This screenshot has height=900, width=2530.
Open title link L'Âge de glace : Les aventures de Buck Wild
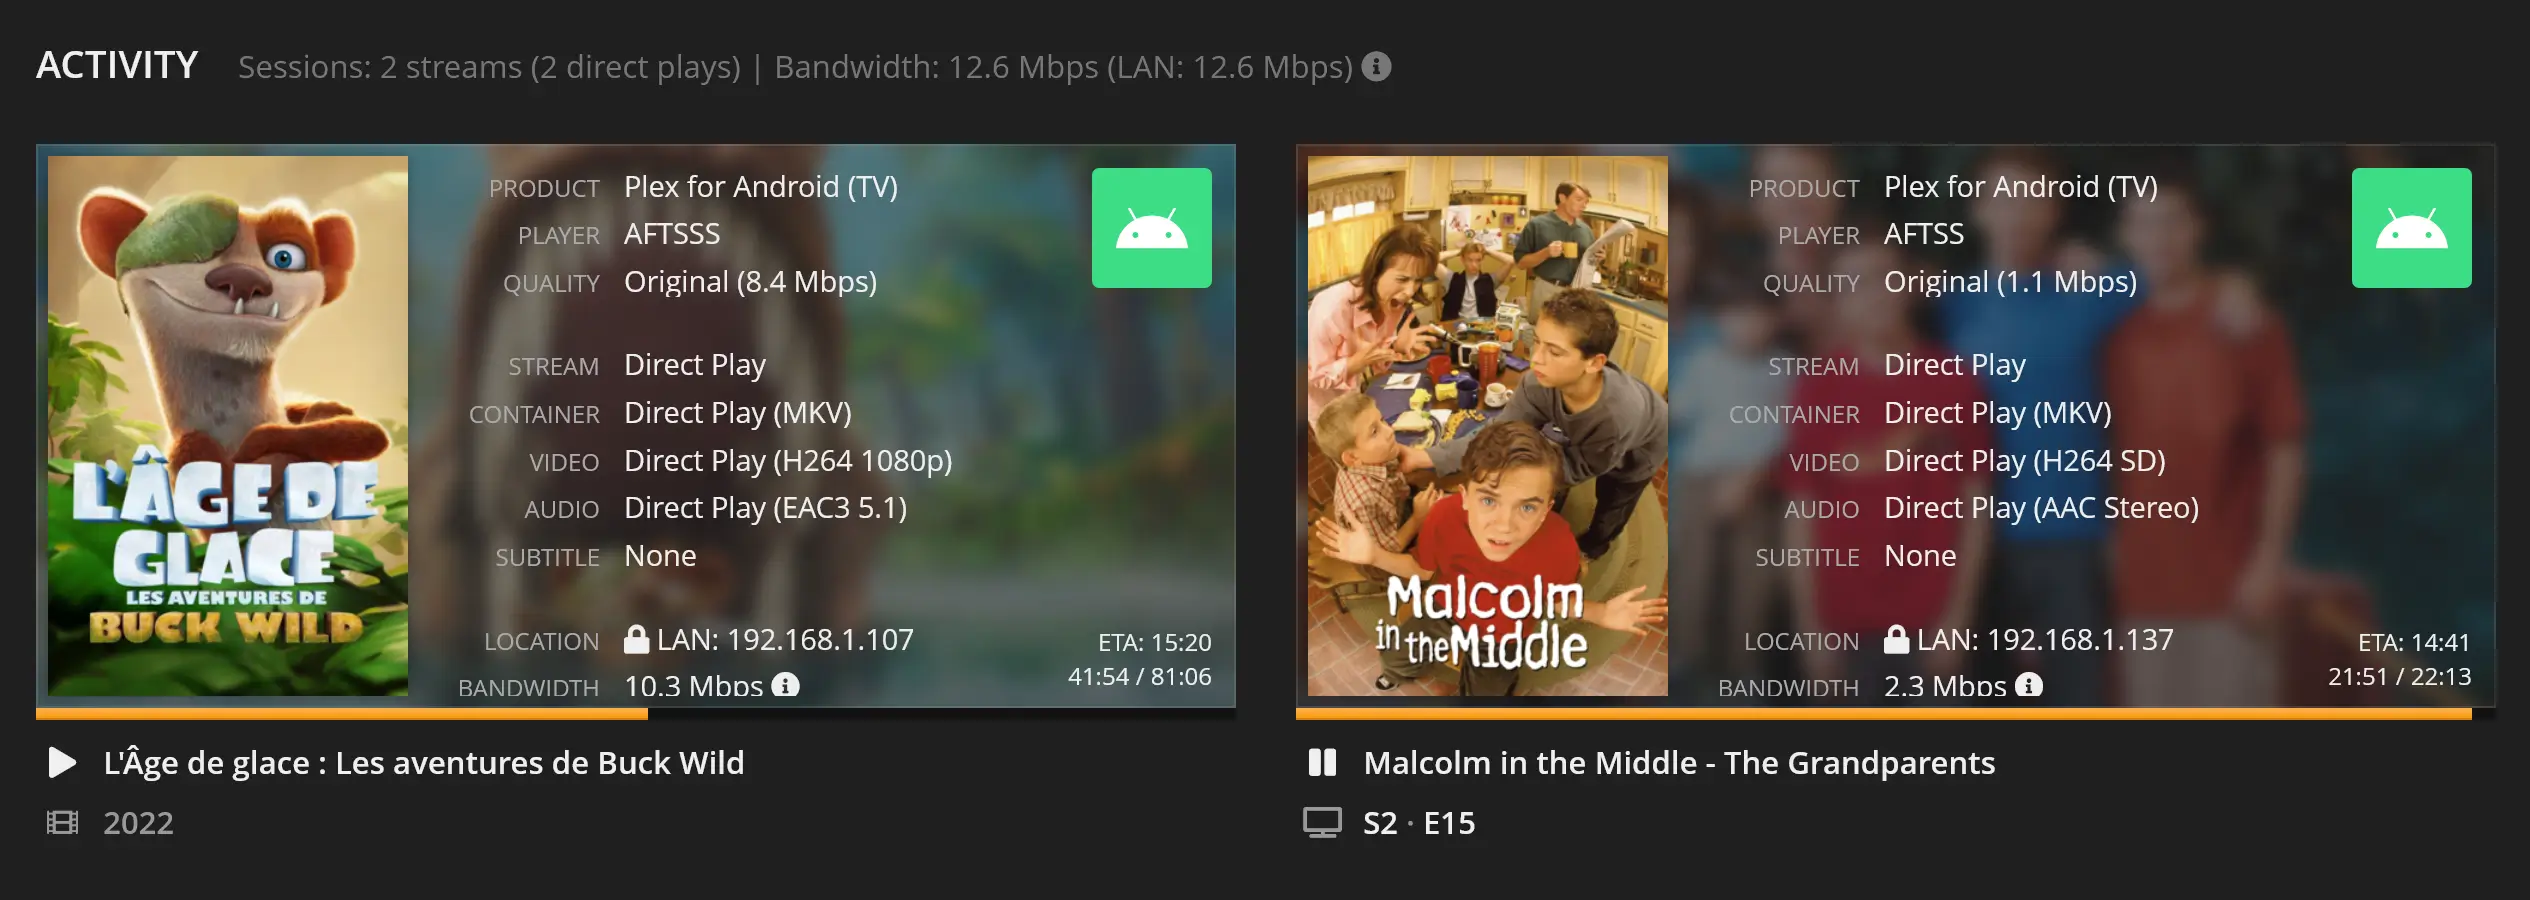424,763
